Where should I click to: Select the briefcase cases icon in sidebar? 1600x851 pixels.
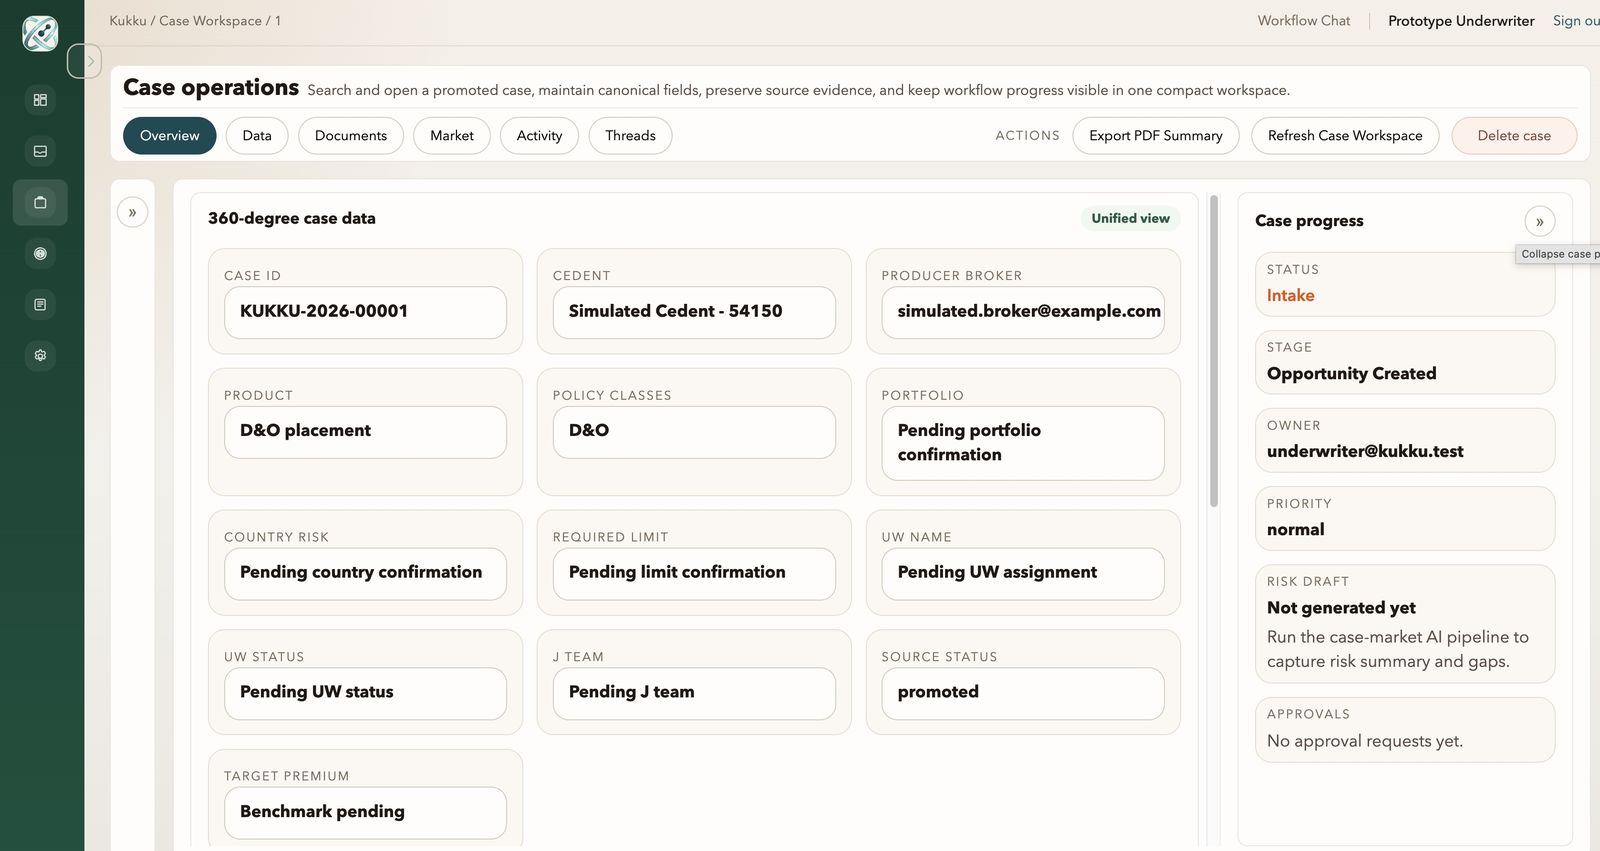pyautogui.click(x=40, y=202)
